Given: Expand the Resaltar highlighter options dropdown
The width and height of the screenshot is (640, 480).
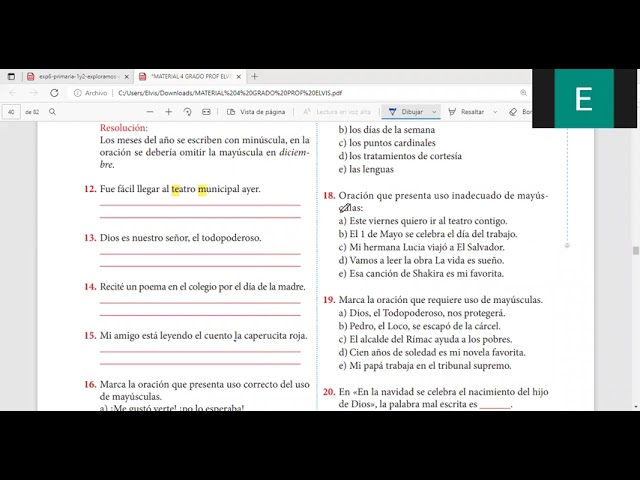Looking at the screenshot, I should click(494, 112).
